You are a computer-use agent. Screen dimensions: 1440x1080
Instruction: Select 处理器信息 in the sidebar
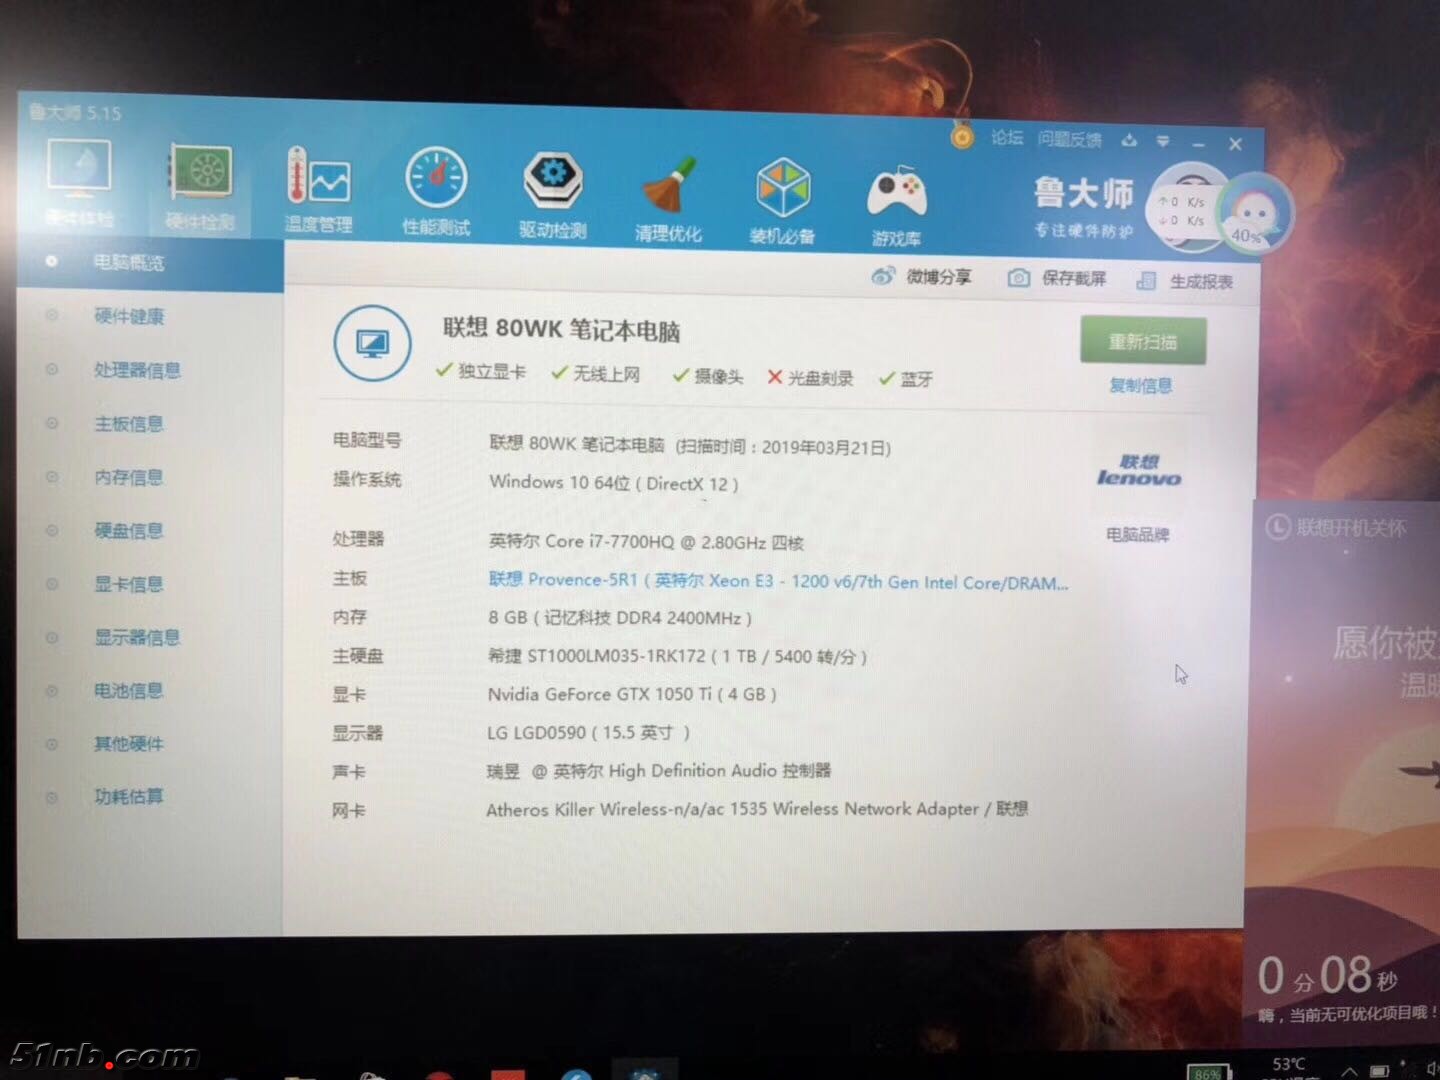pyautogui.click(x=137, y=370)
